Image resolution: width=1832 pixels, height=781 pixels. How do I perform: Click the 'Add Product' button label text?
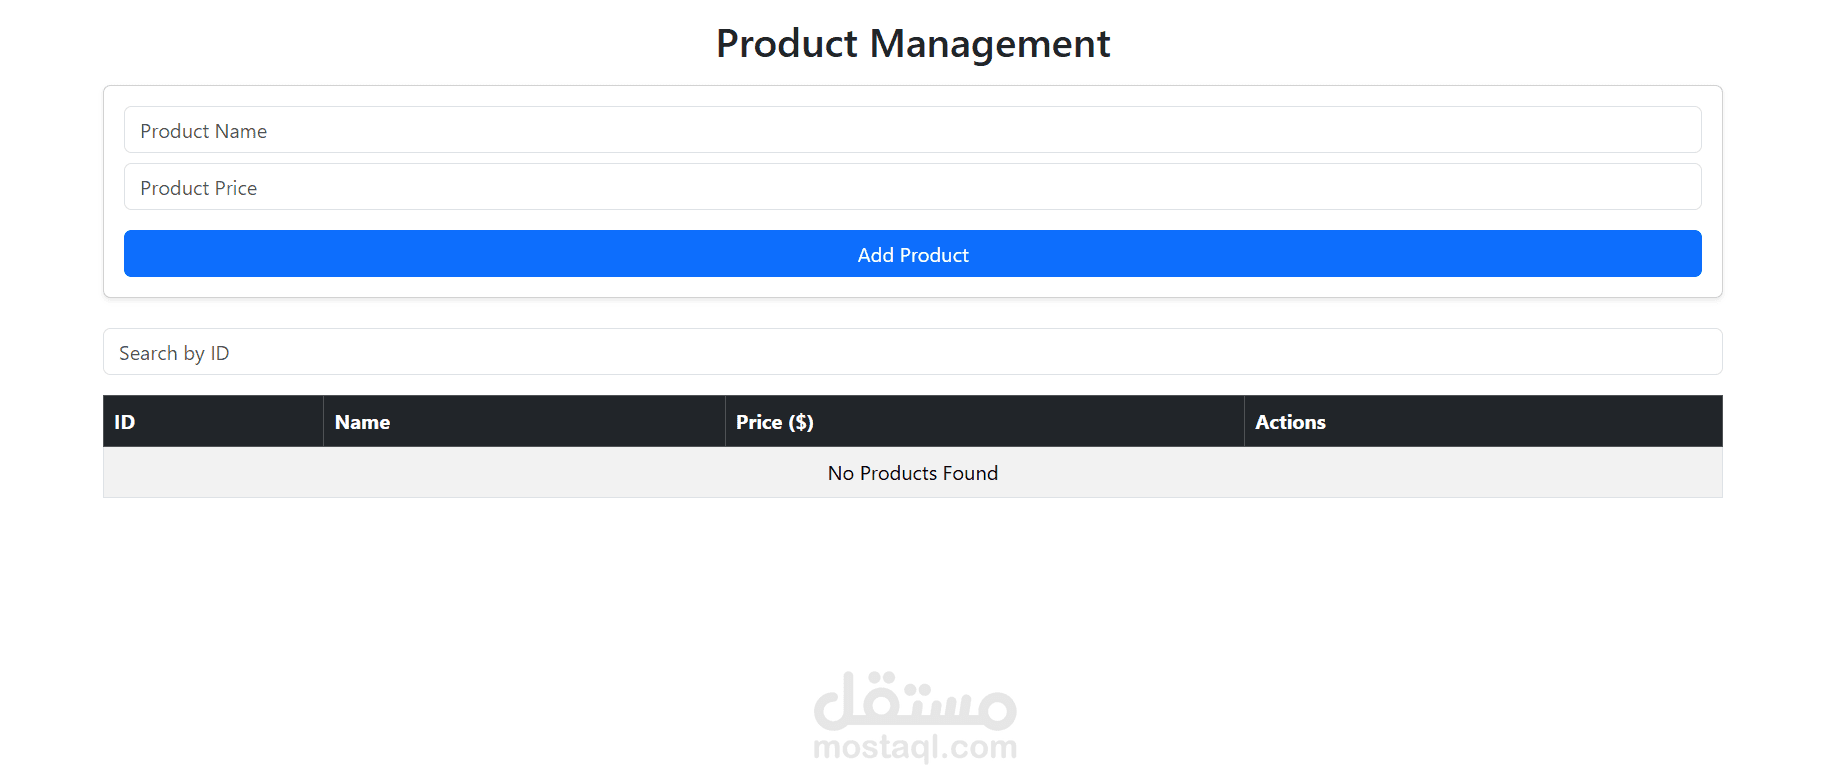click(x=912, y=255)
